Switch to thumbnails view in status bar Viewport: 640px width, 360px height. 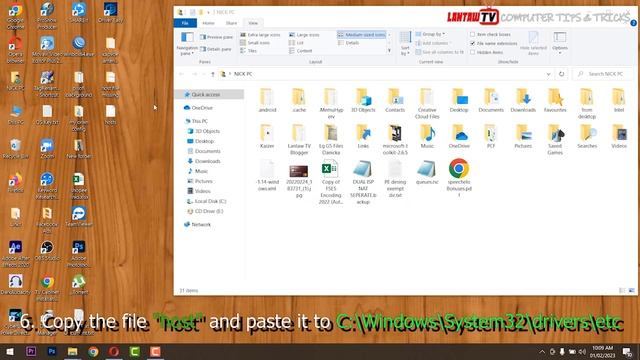632,290
